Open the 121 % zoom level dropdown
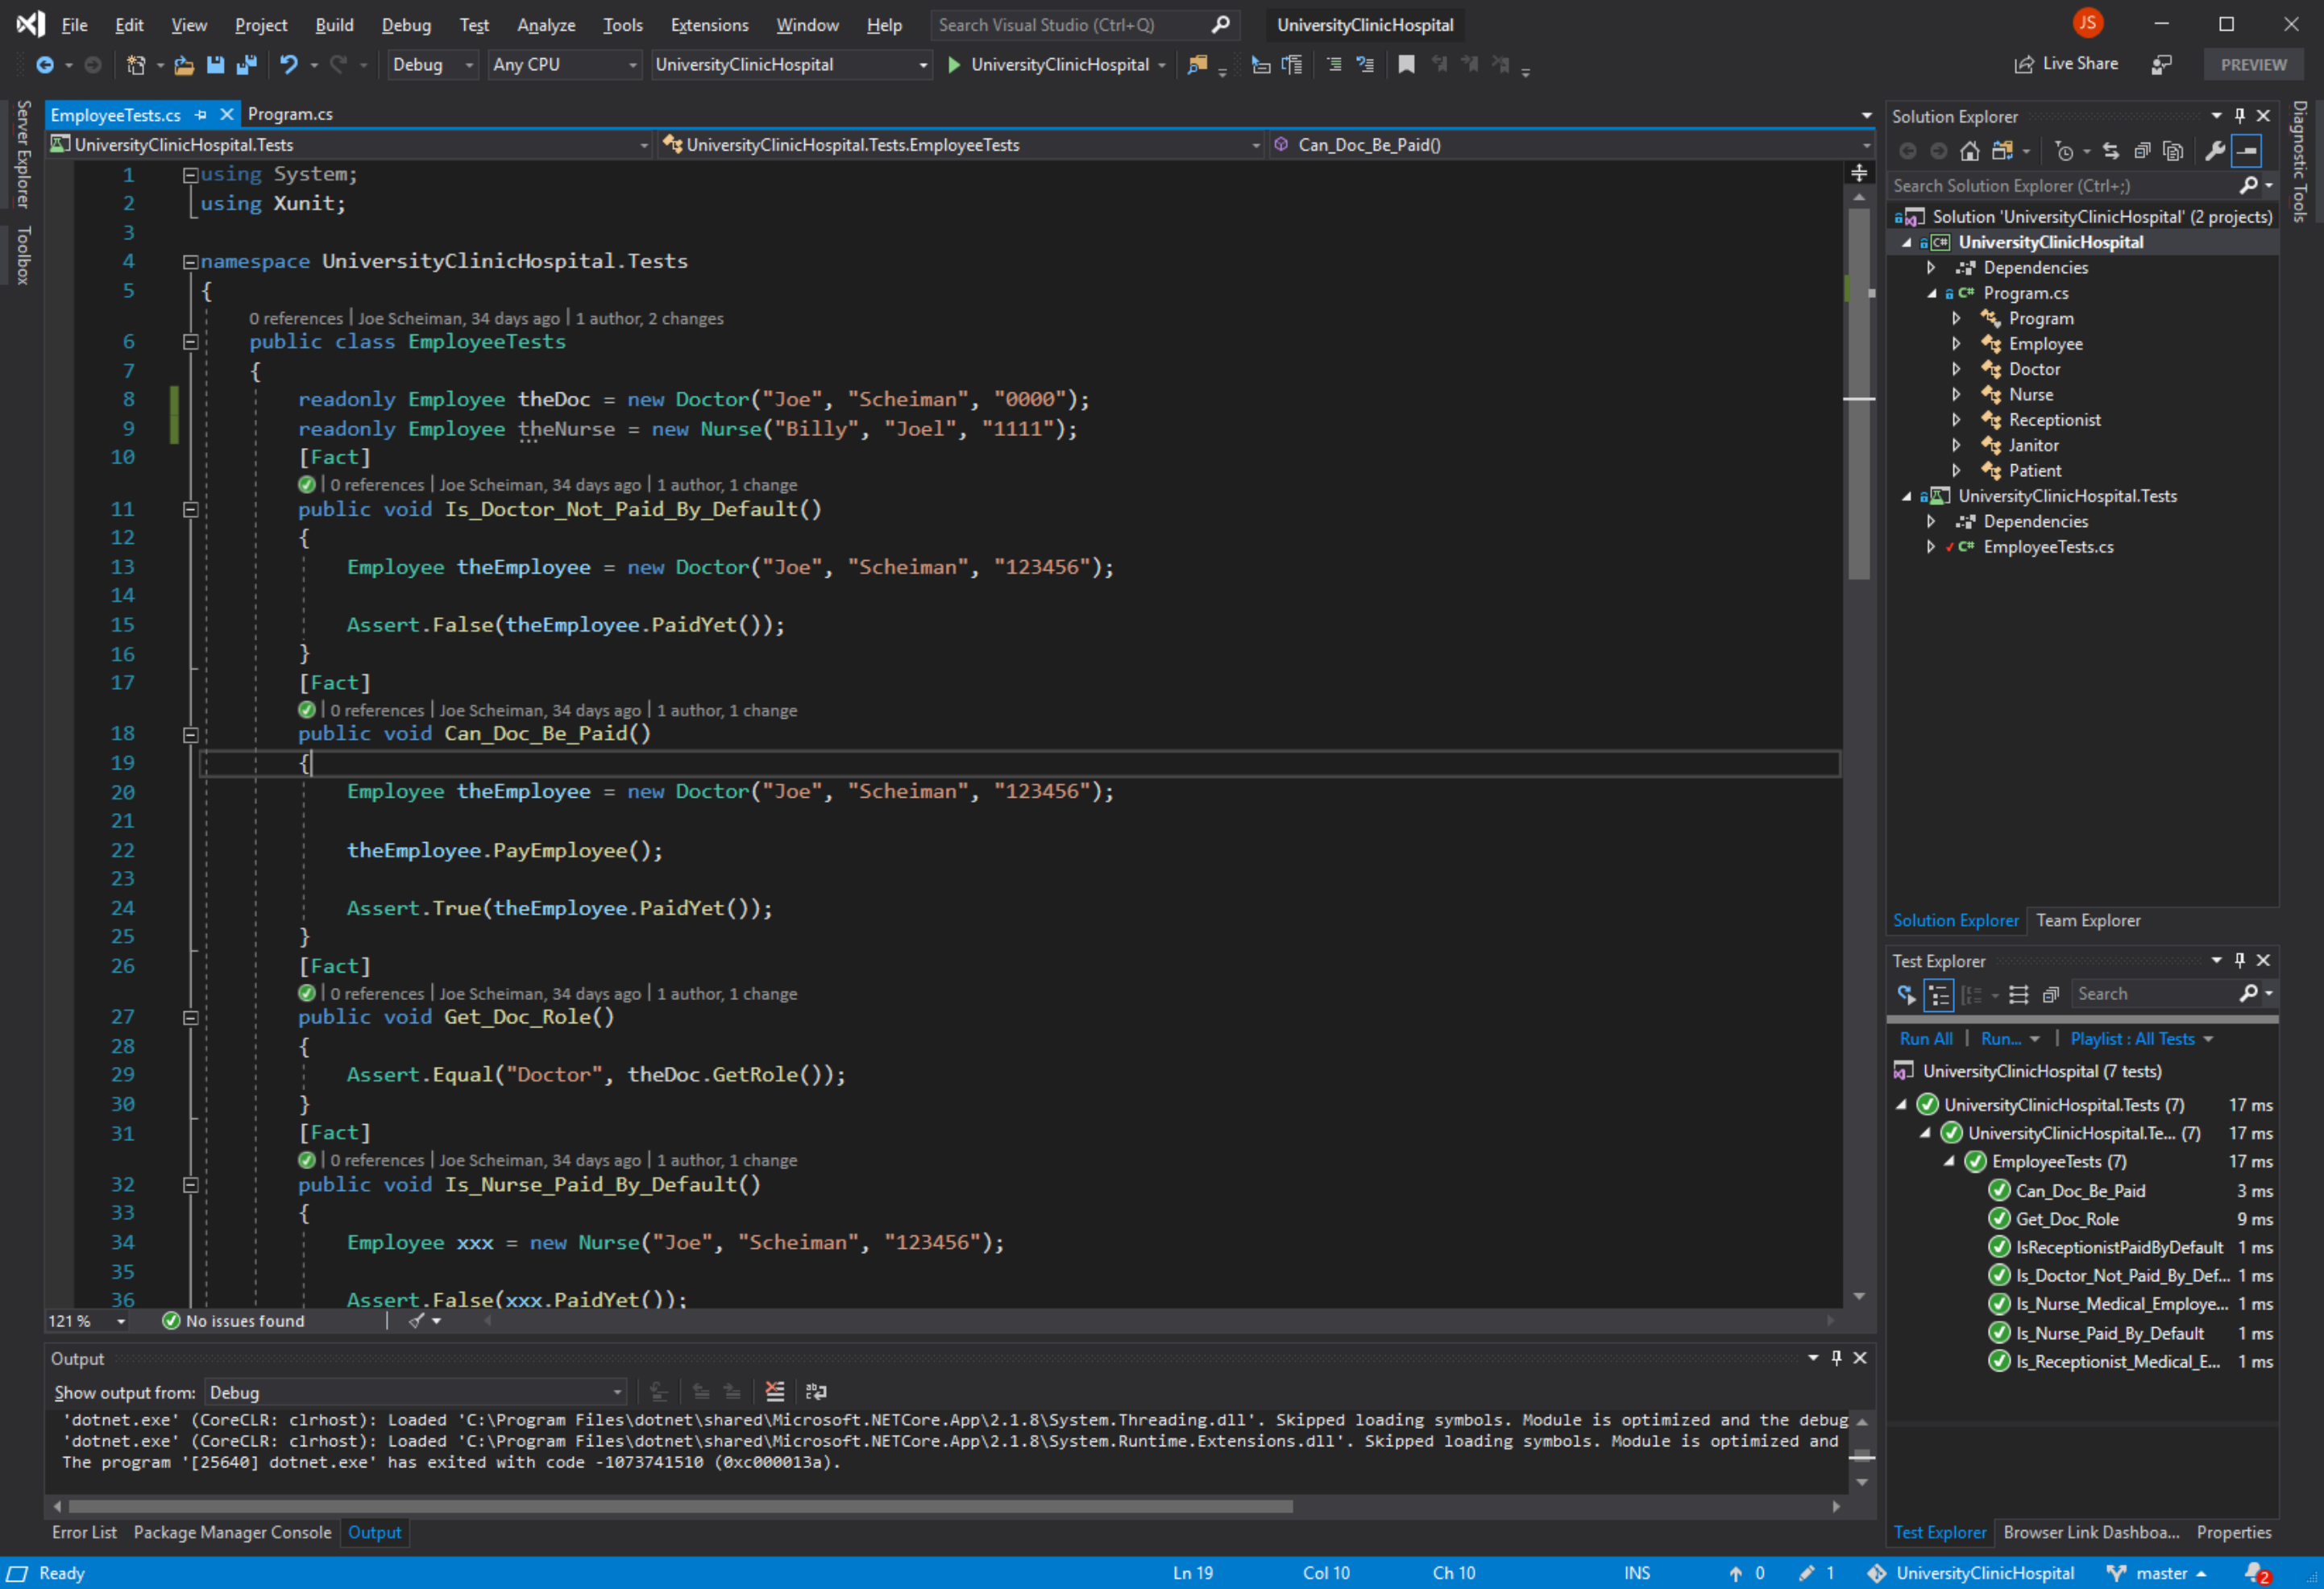Viewport: 2324px width, 1589px height. (87, 1321)
